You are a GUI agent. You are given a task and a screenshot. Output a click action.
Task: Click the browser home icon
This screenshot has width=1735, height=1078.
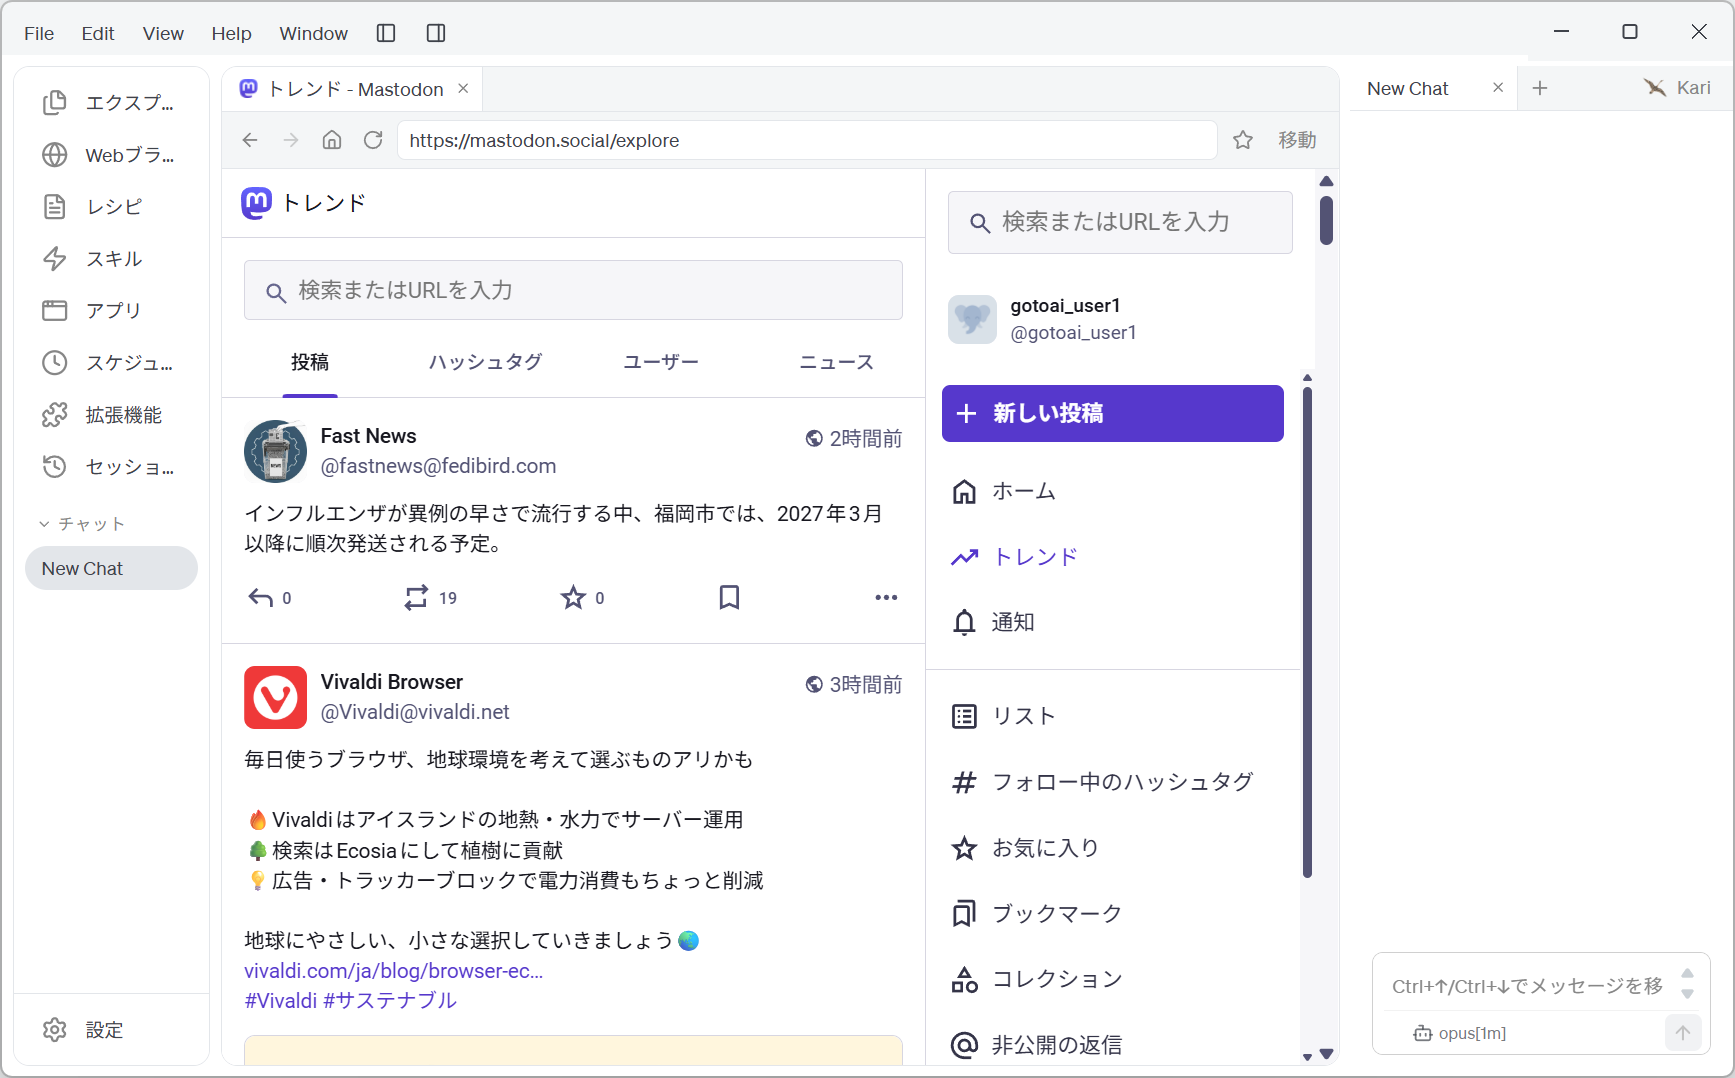pos(332,140)
